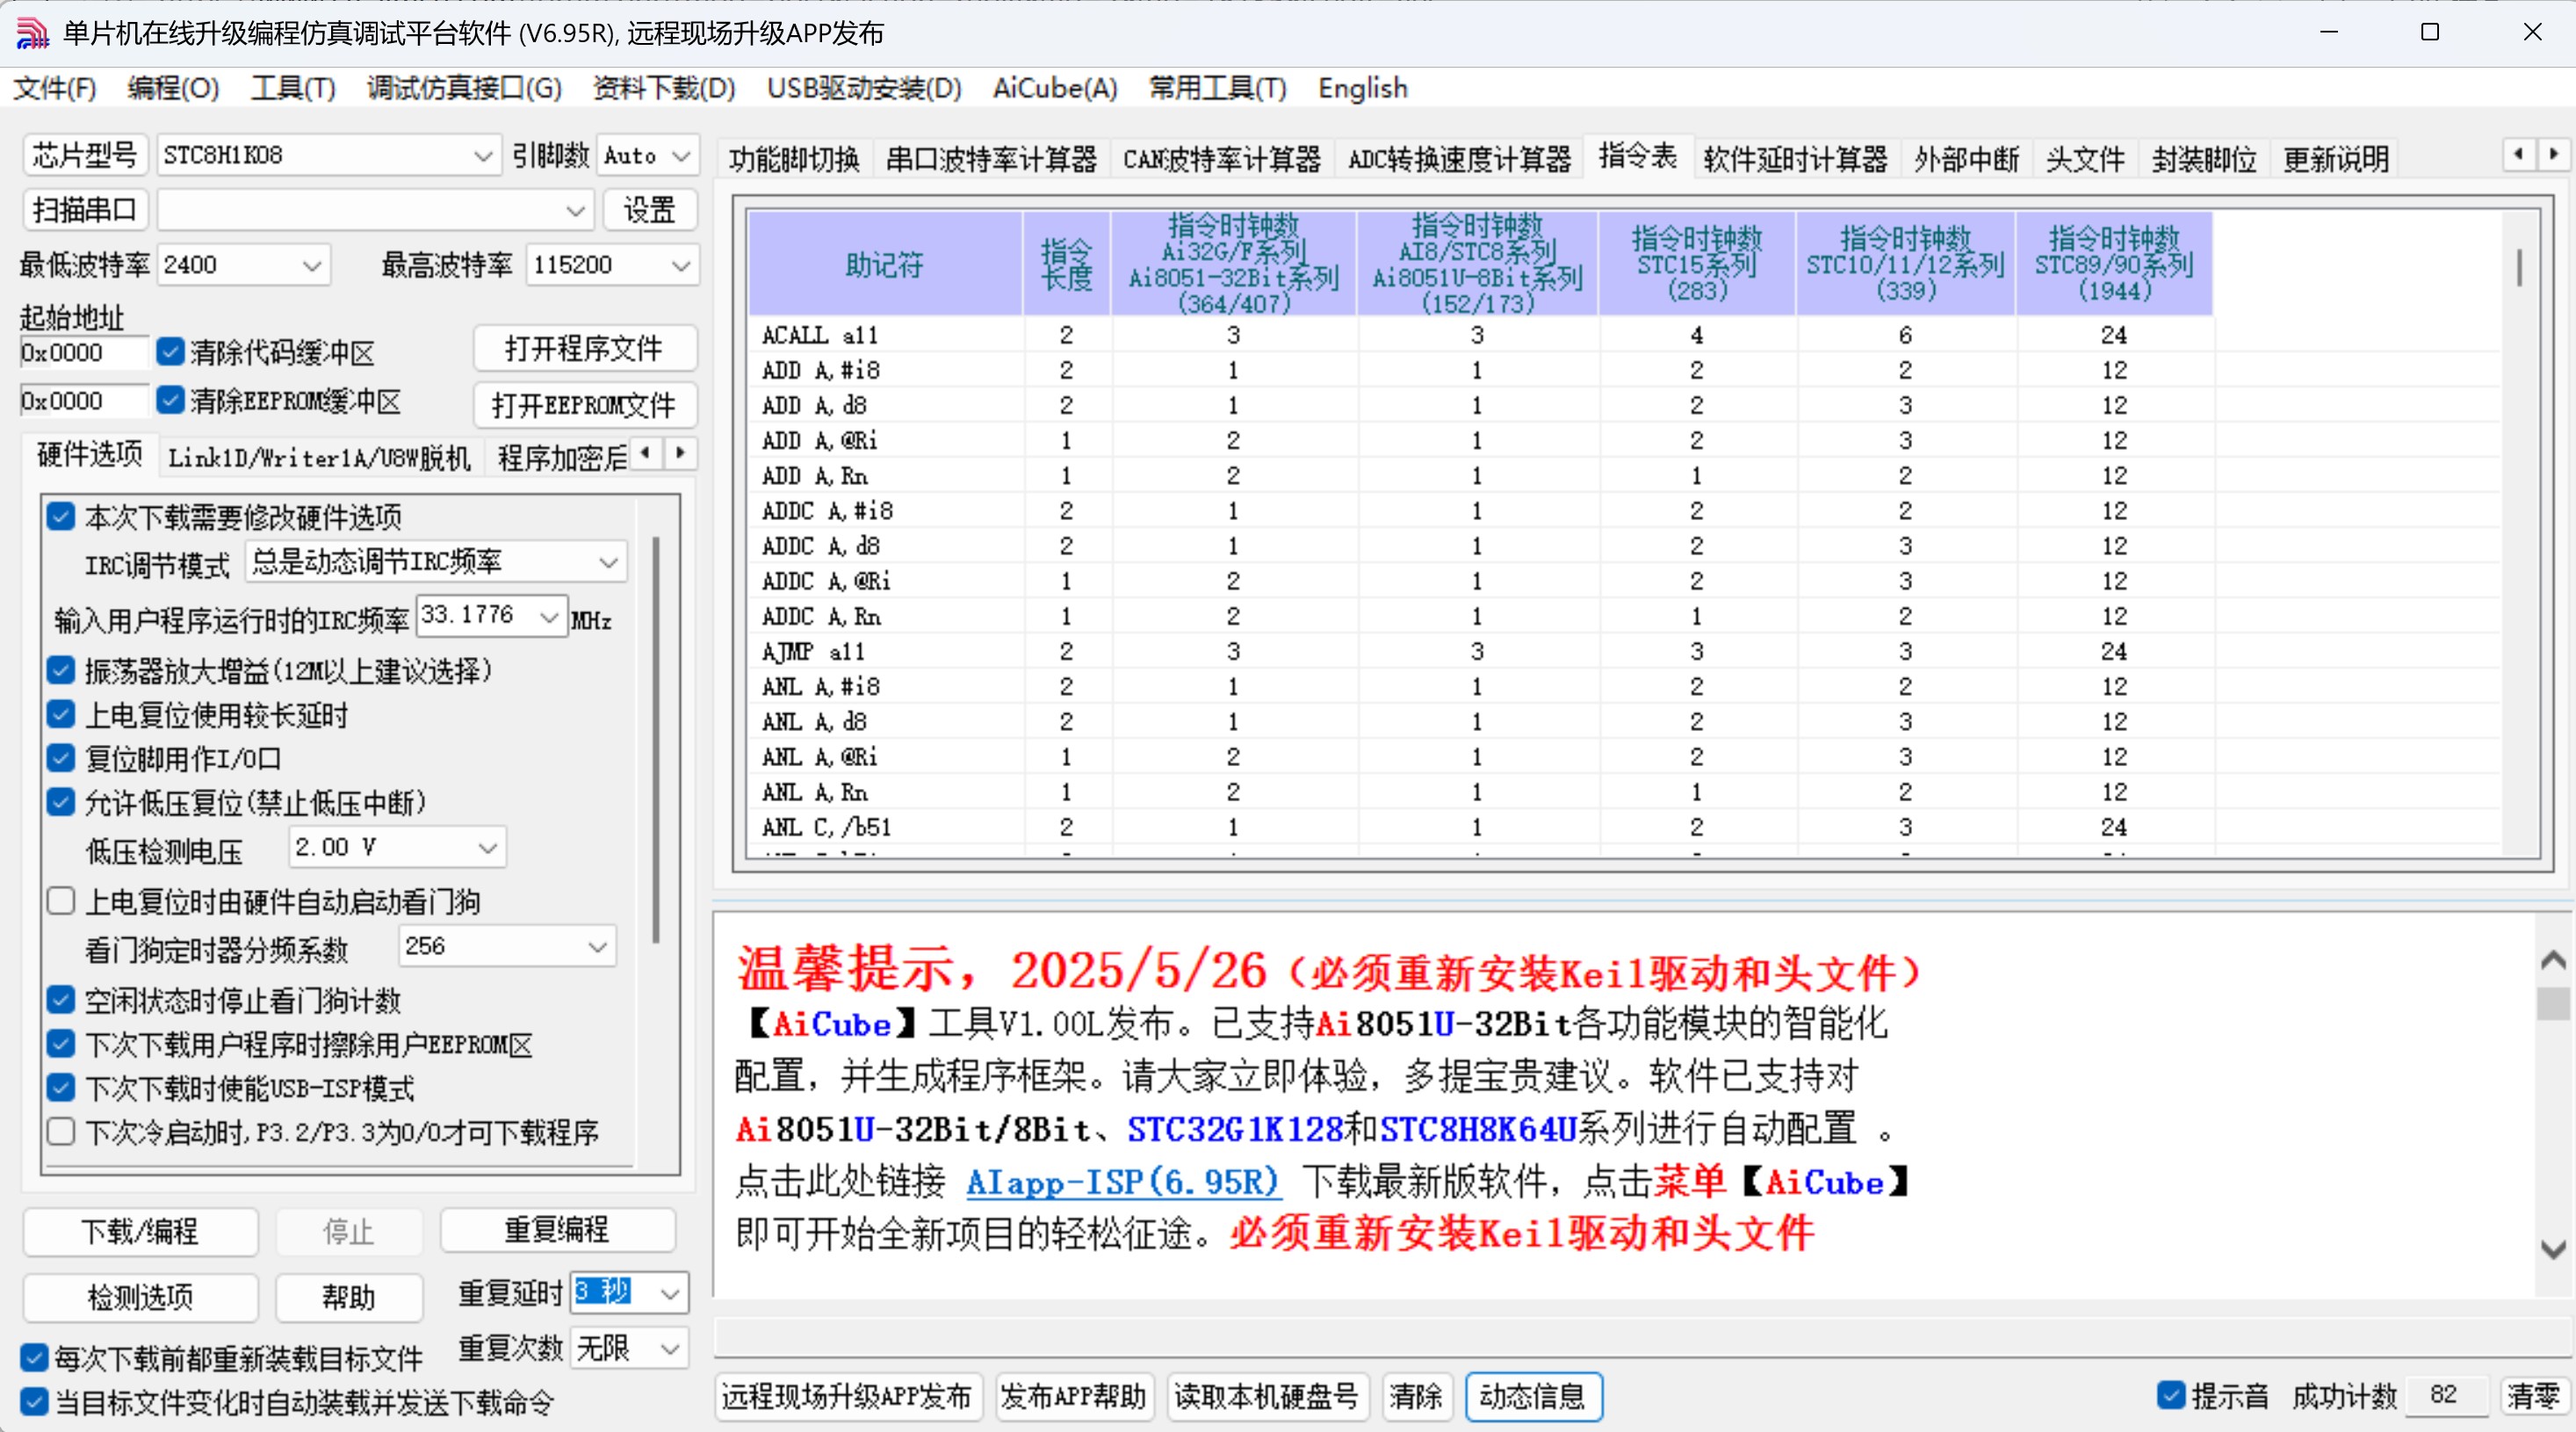
Task: Toggle 清除EEPROM缓冲区 checkbox
Action: point(170,401)
